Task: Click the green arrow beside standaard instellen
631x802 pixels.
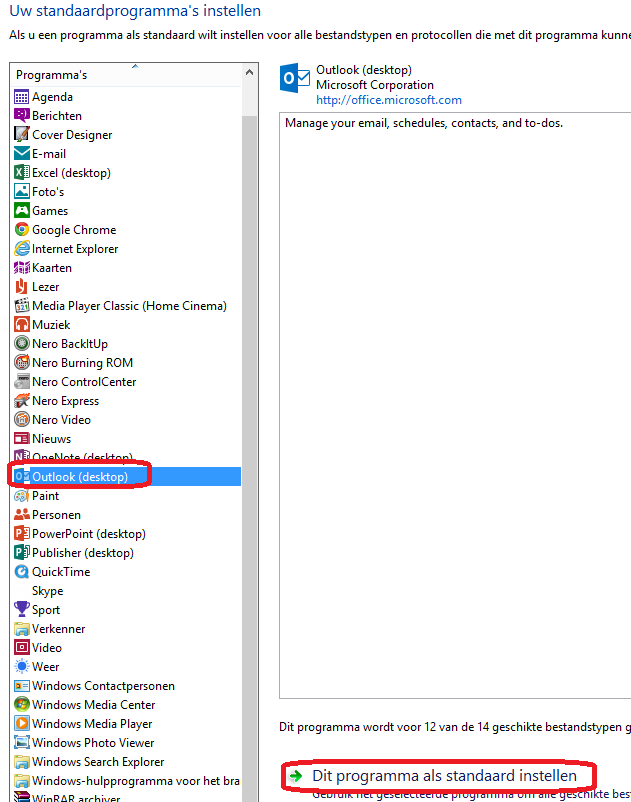Action: (296, 776)
